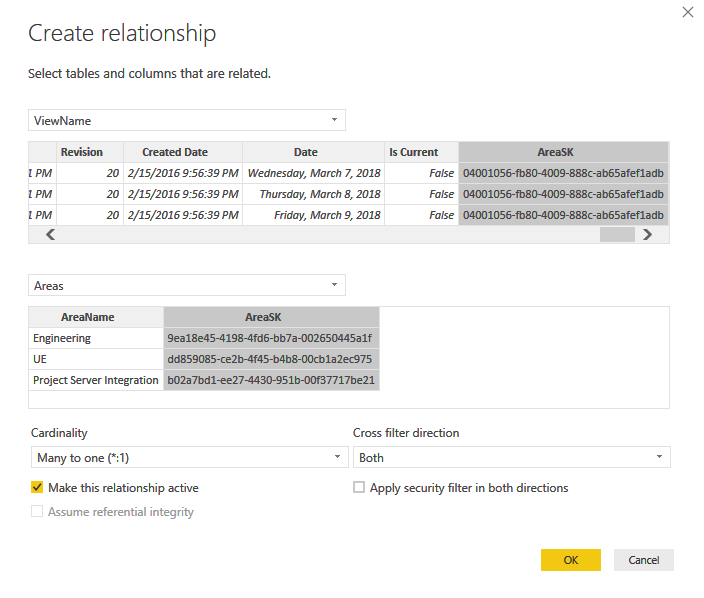
Task: Click the right scroll arrow of ViewName table
Action: coord(647,234)
